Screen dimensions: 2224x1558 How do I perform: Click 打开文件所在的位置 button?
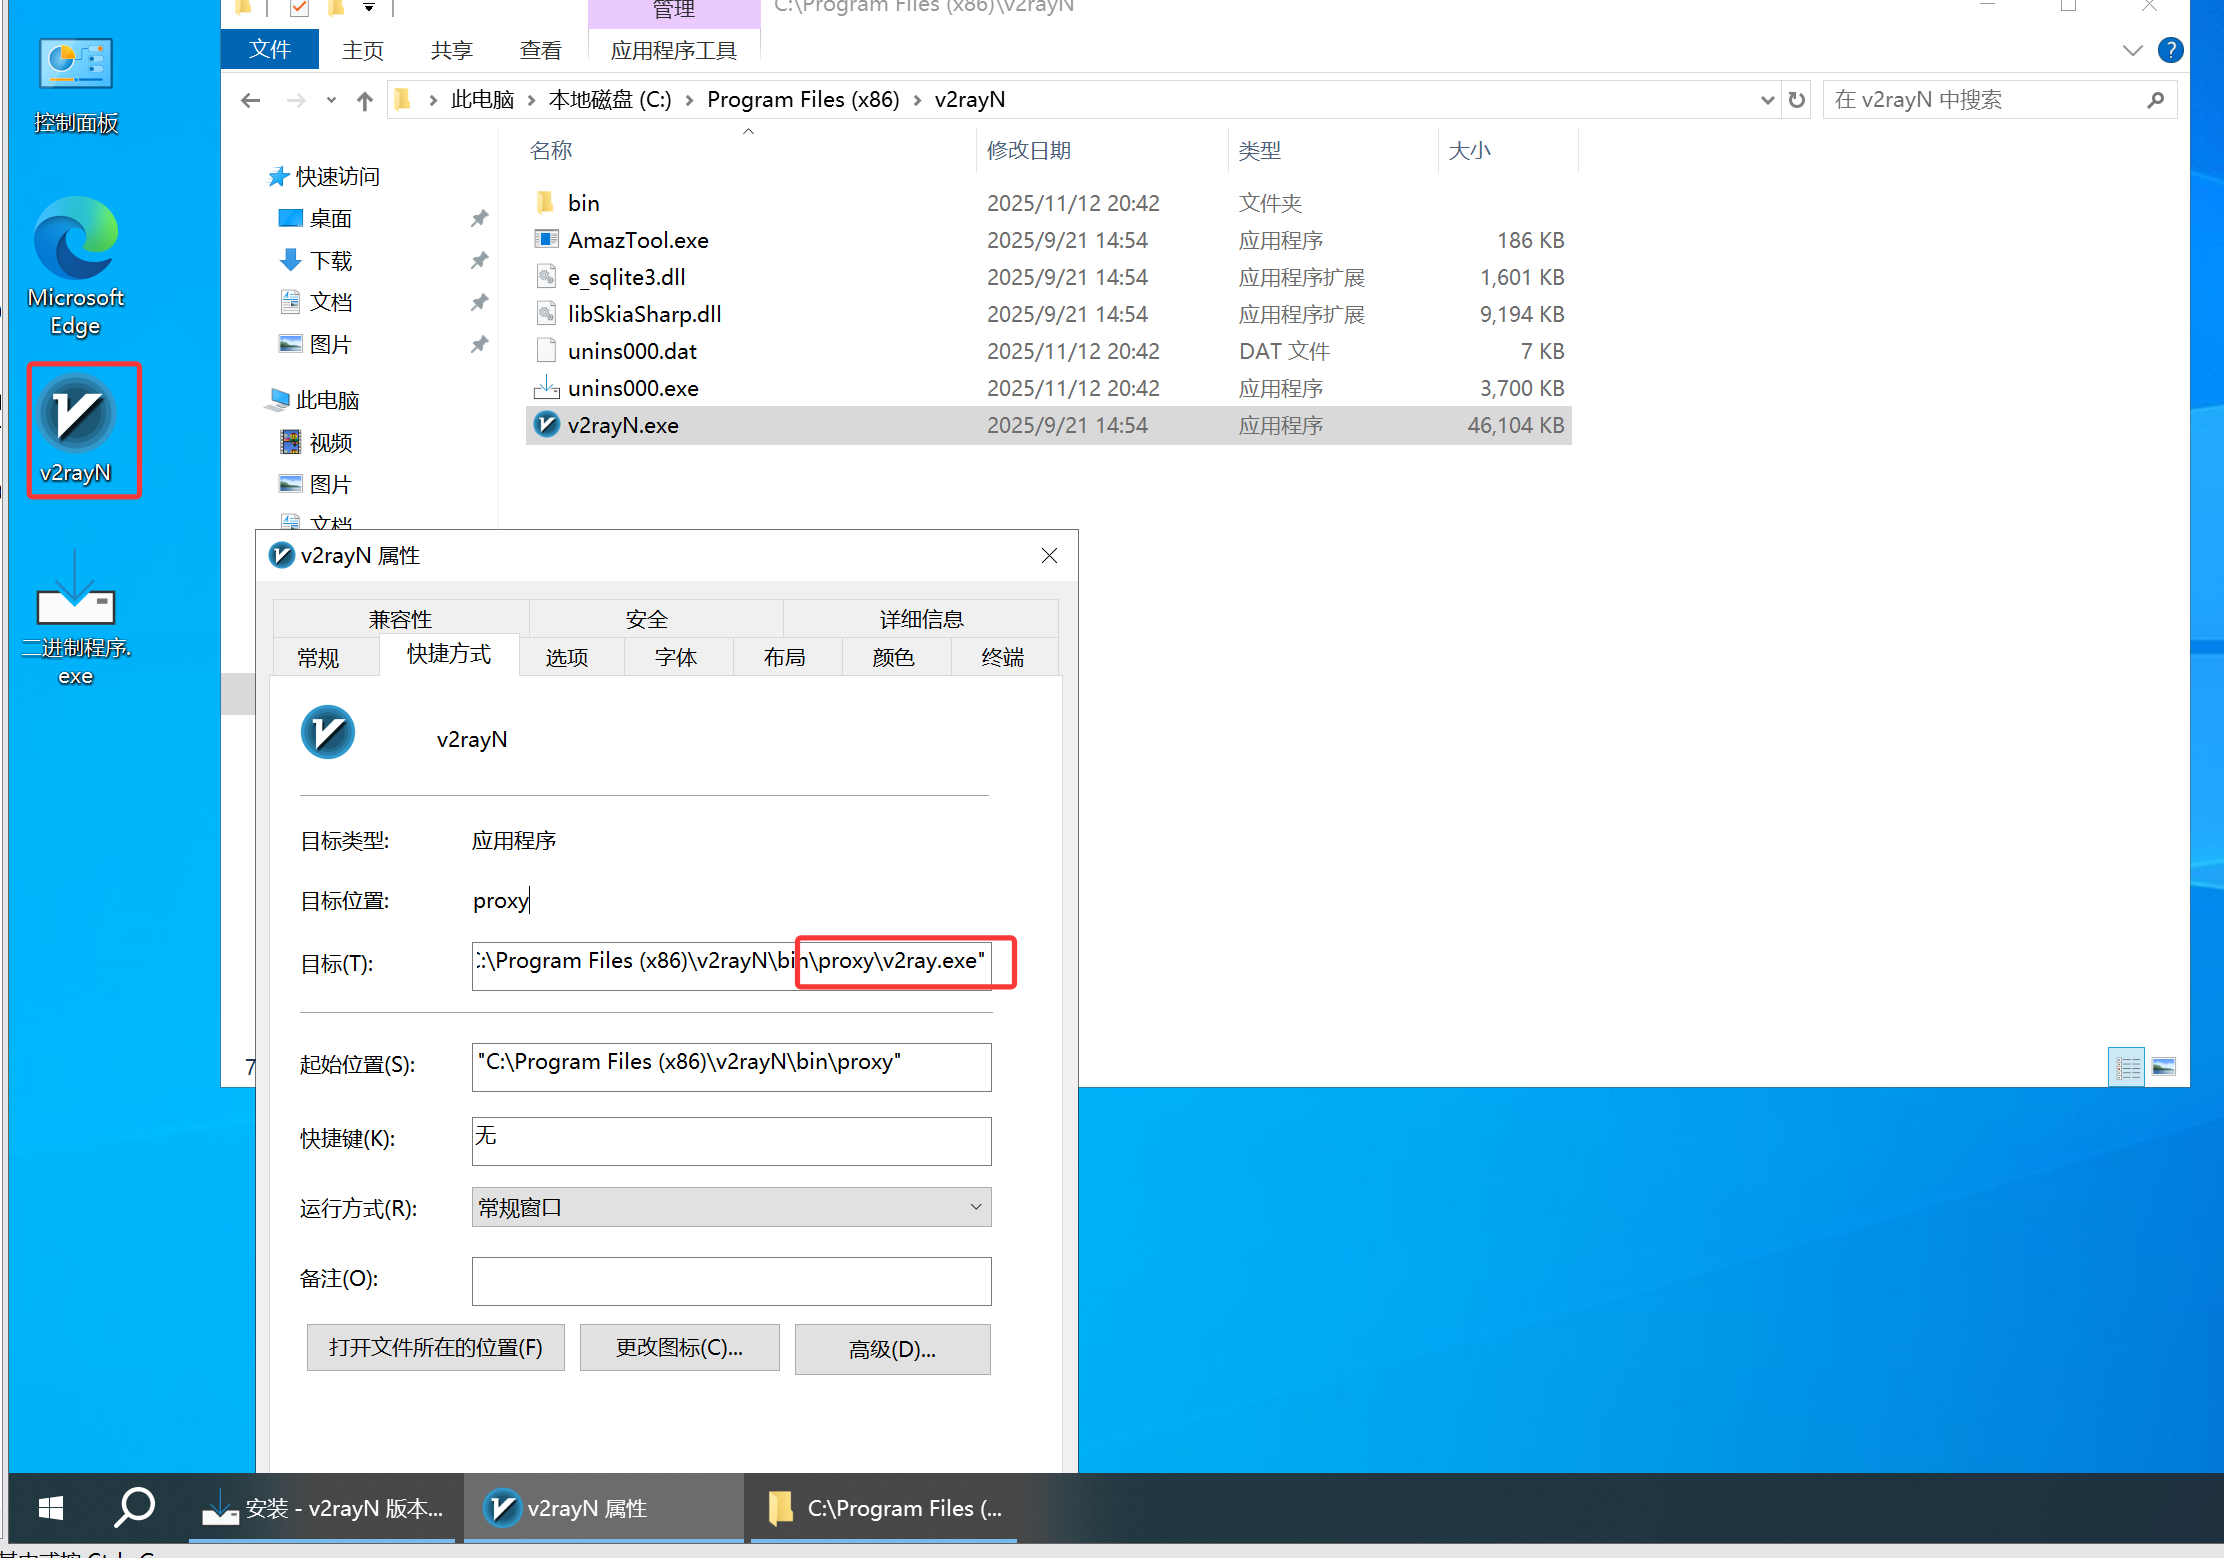pyautogui.click(x=435, y=1347)
